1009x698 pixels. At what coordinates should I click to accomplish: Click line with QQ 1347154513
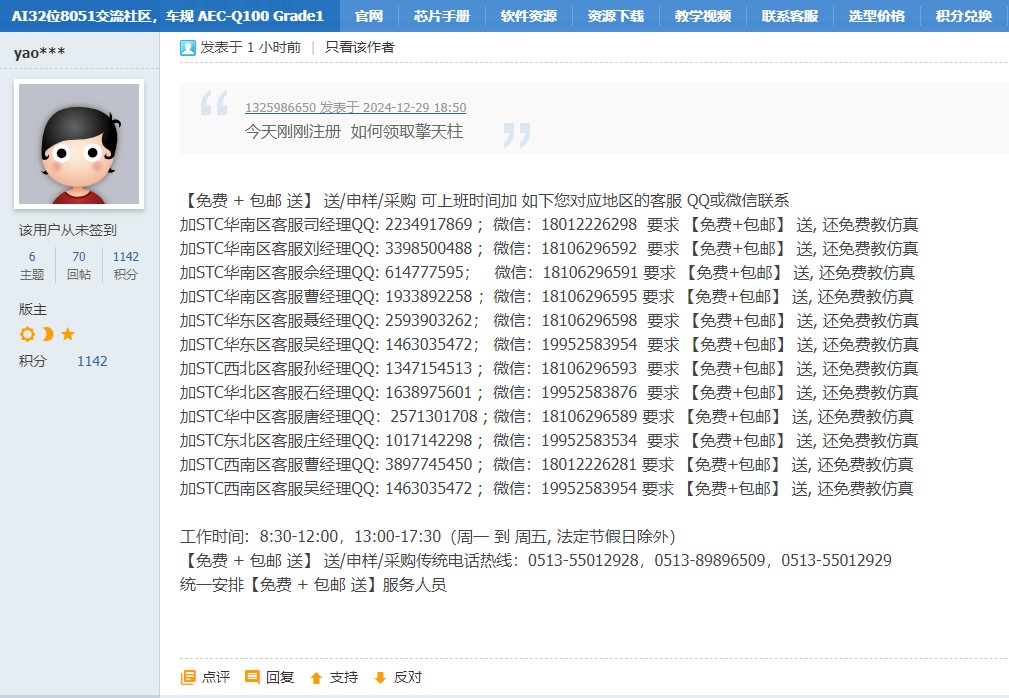pyautogui.click(x=549, y=369)
